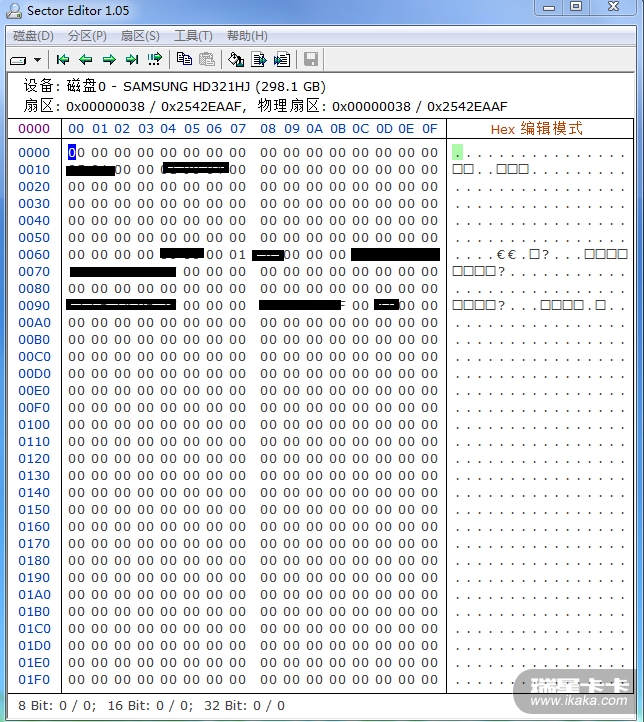Viewport: 644px width, 722px height.
Task: Click the column header 0F
Action: 429,128
